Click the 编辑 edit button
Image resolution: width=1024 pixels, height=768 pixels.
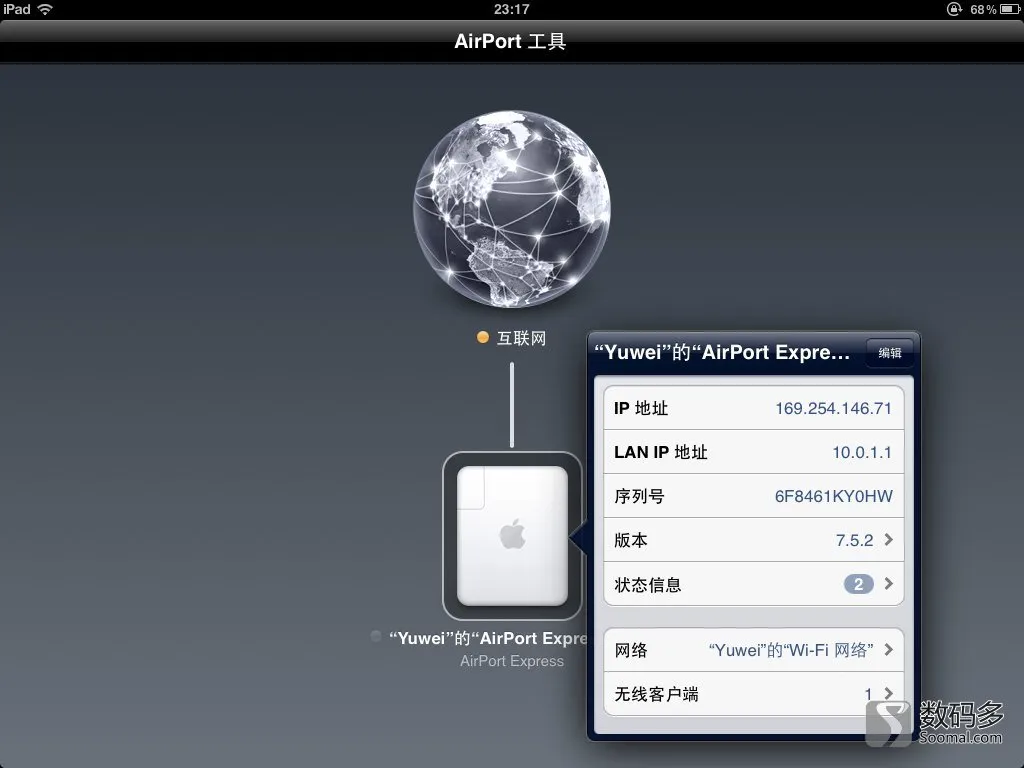(x=889, y=353)
